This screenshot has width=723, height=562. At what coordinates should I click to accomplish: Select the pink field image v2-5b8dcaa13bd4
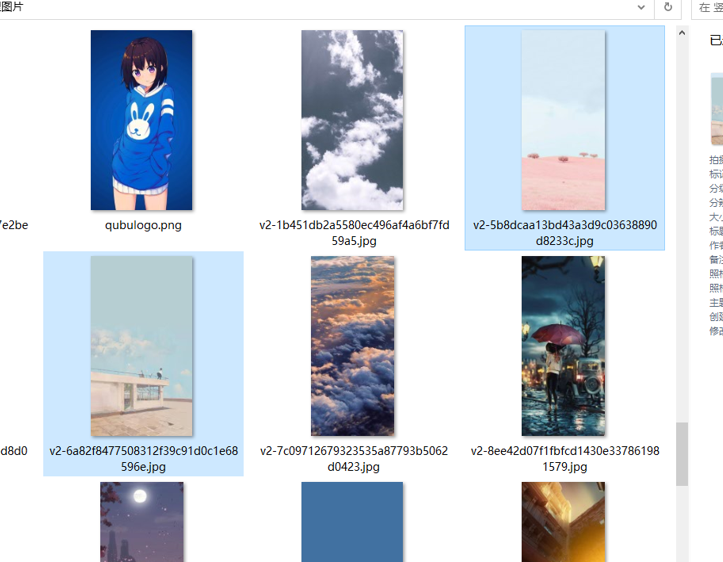pos(563,120)
